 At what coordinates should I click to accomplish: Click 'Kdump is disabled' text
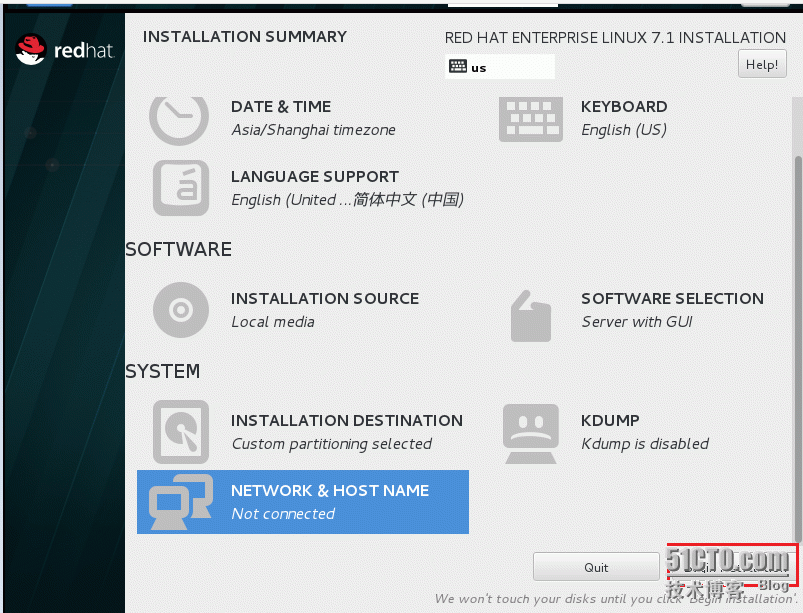click(x=645, y=444)
